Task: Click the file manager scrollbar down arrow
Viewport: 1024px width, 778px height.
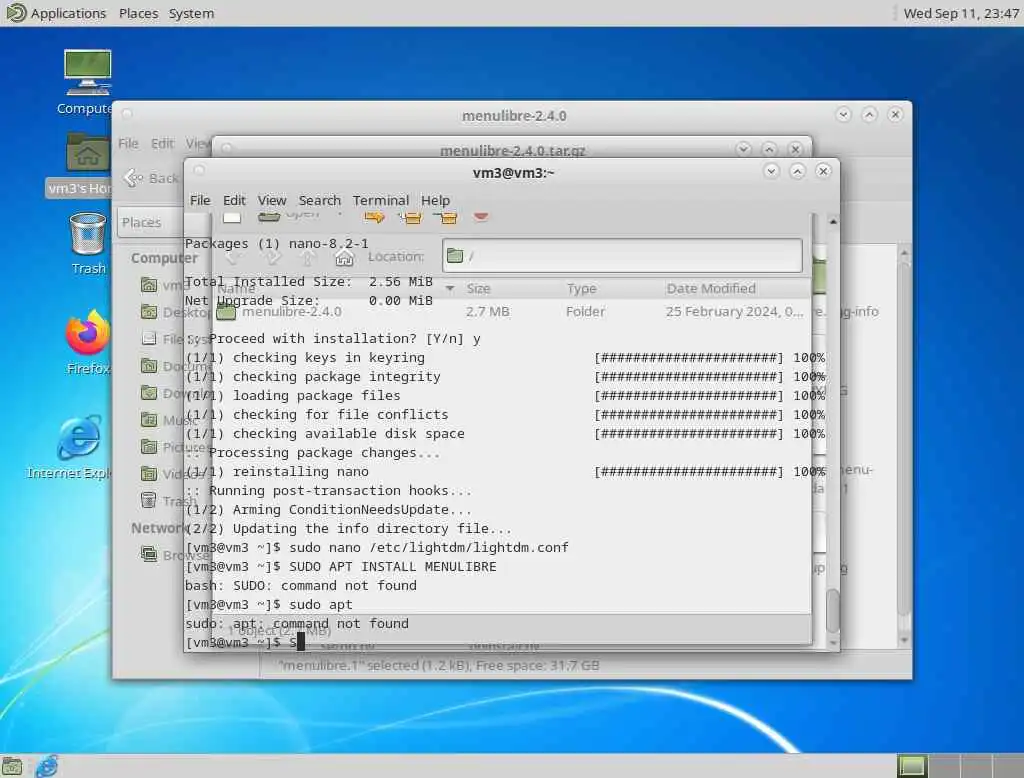Action: pyautogui.click(x=904, y=640)
